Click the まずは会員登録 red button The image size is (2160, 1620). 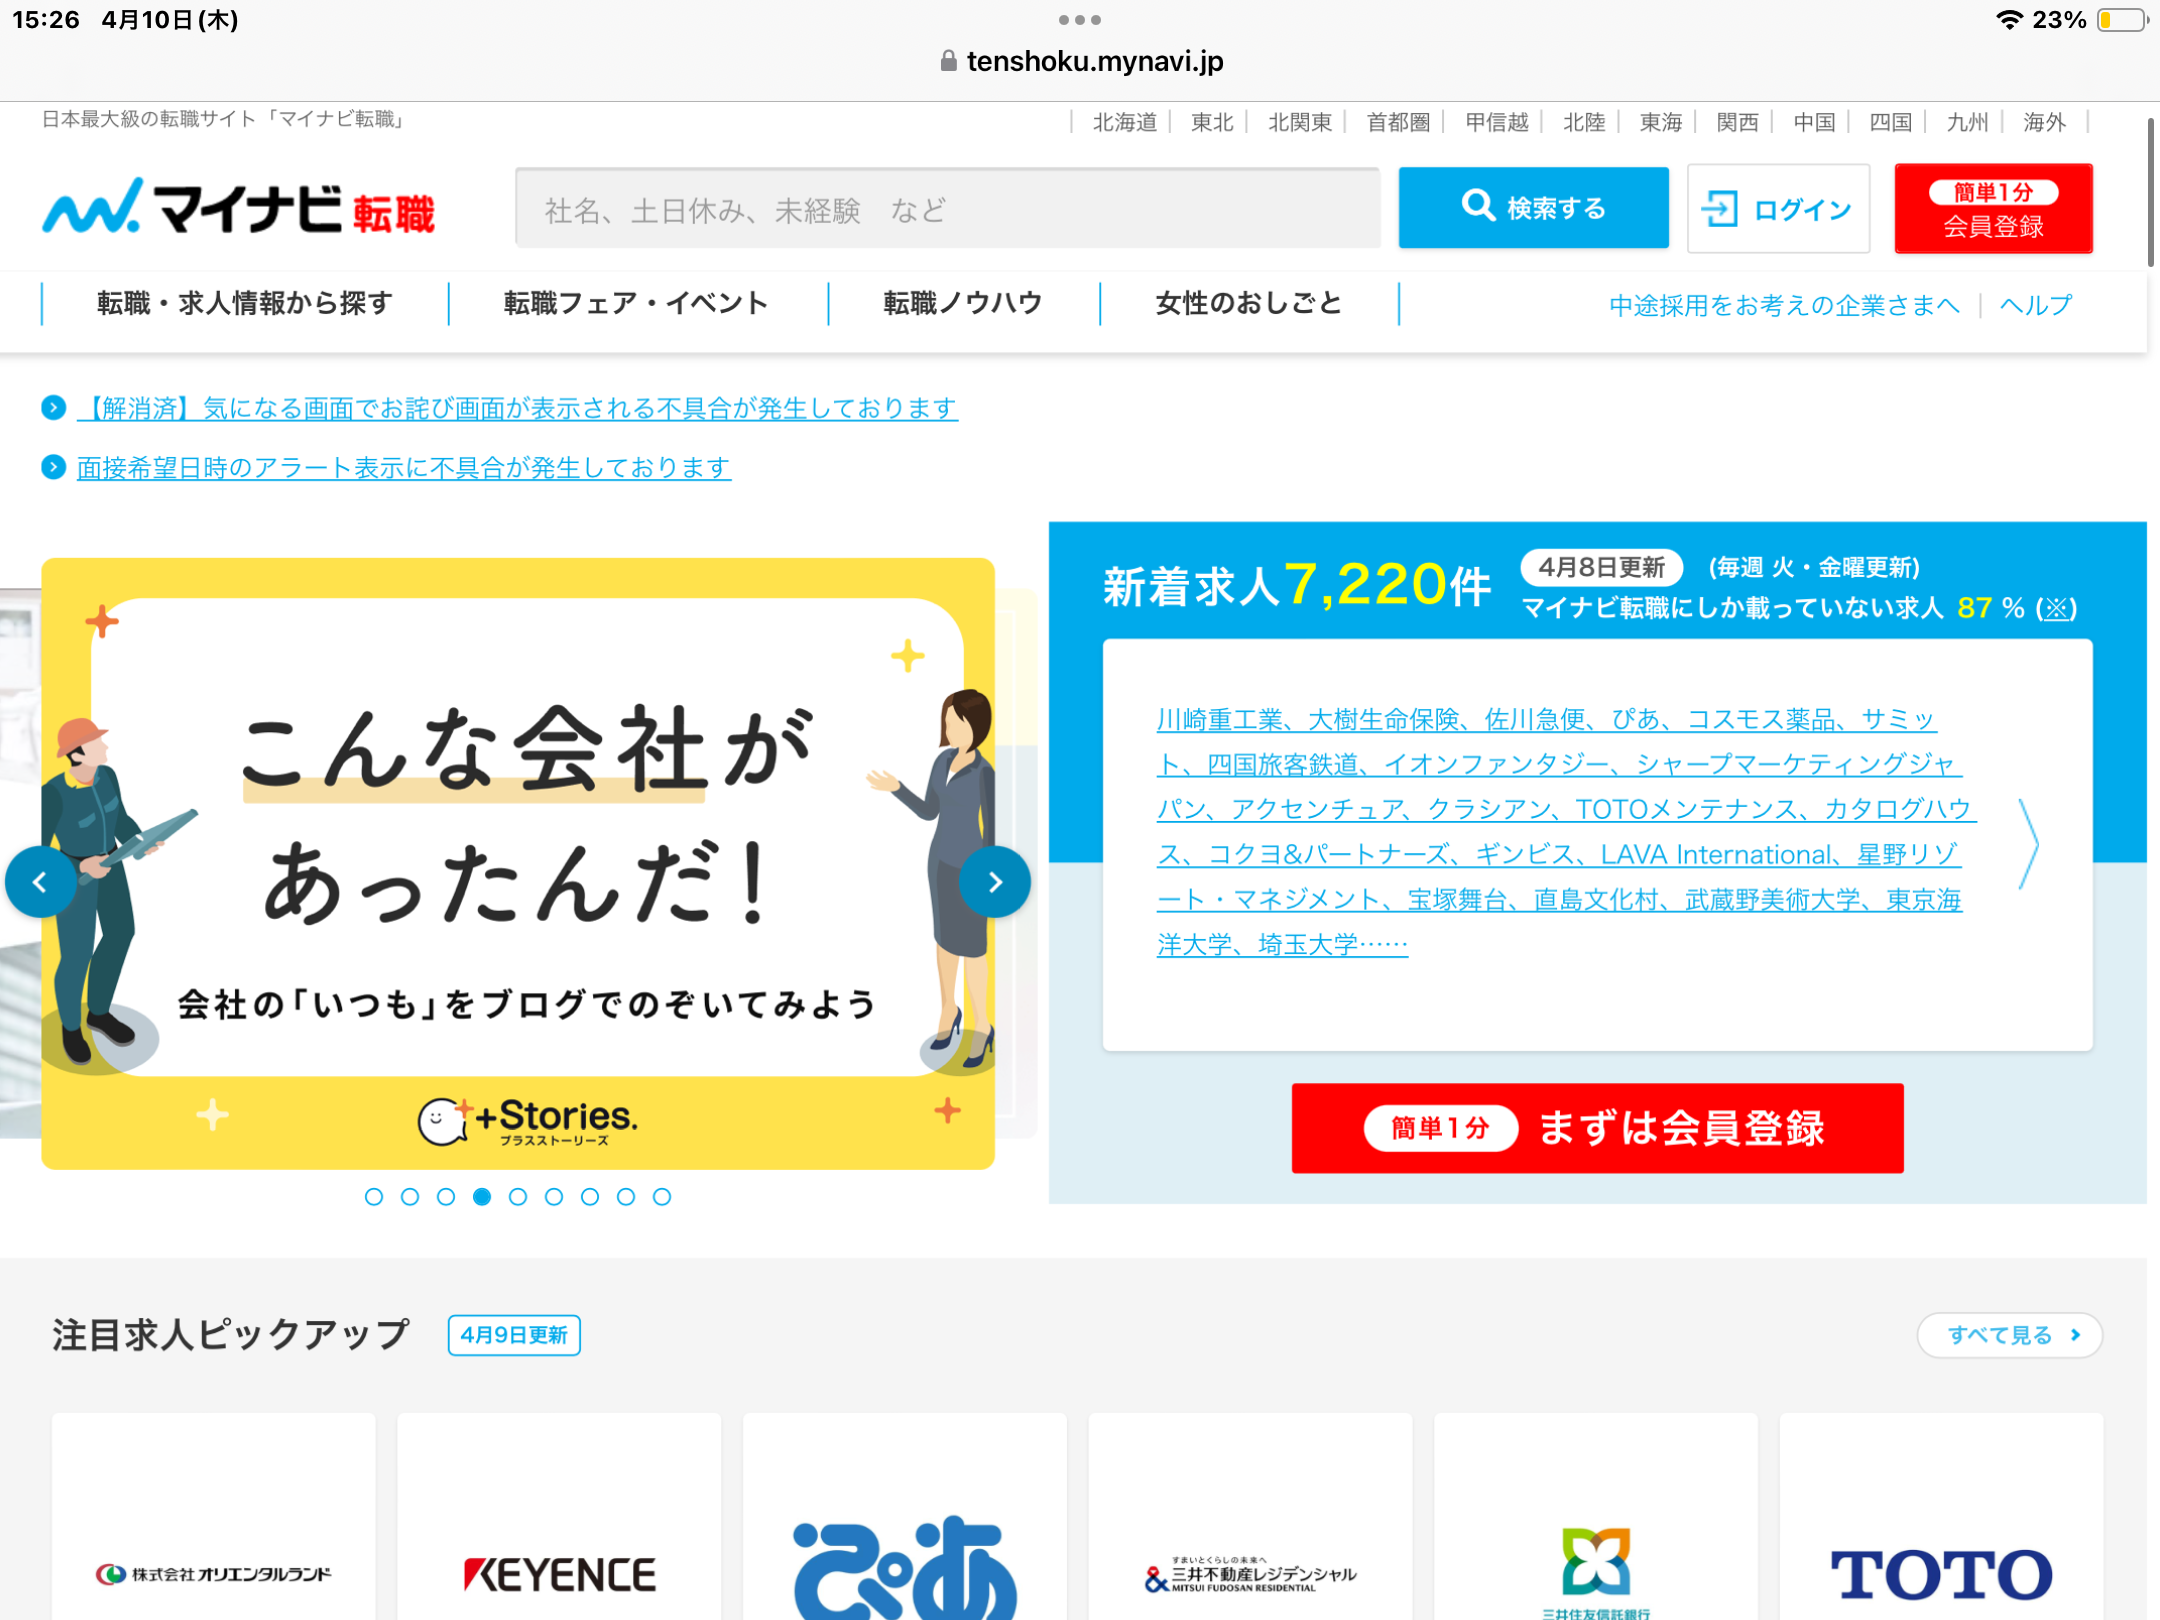(1597, 1128)
